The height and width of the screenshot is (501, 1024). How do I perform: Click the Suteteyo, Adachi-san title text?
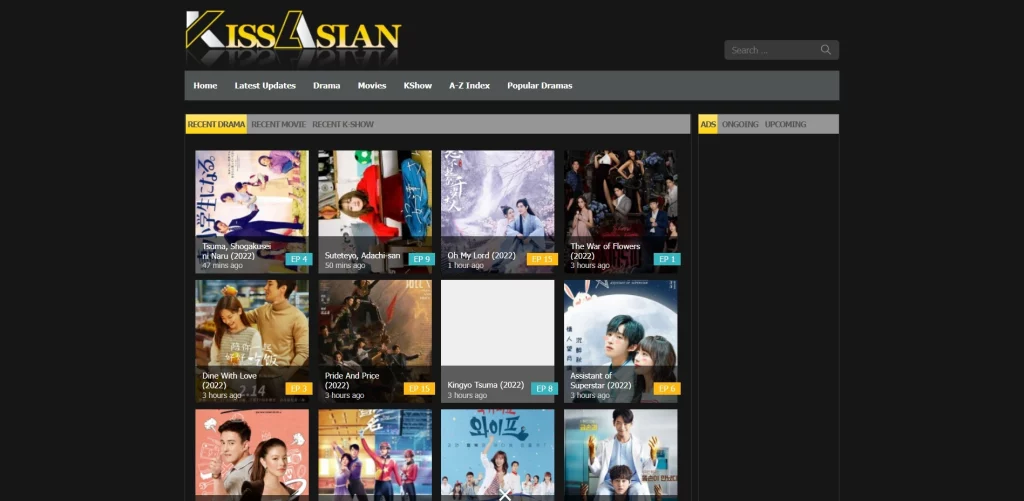click(362, 255)
